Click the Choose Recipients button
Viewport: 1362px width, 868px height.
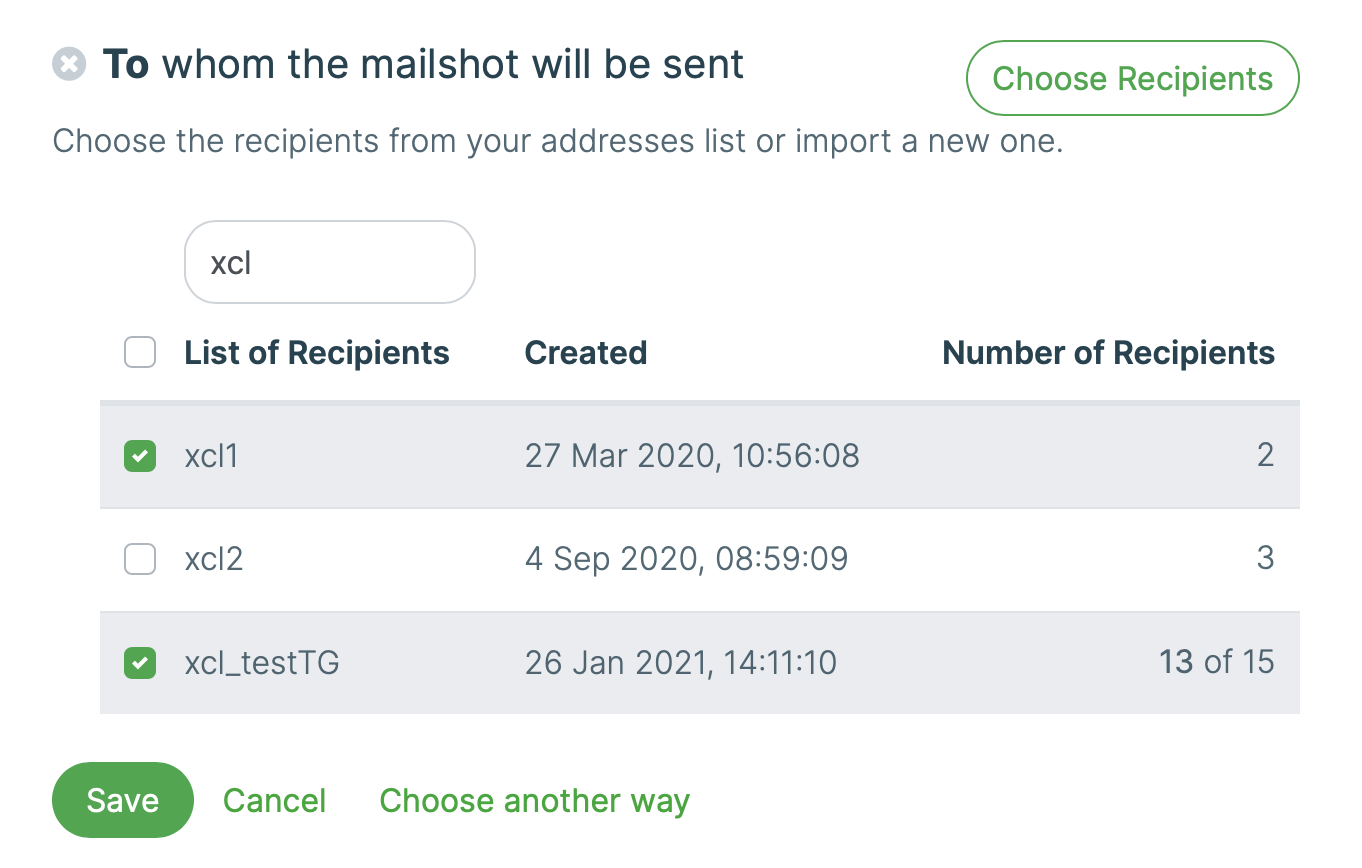(x=1132, y=78)
